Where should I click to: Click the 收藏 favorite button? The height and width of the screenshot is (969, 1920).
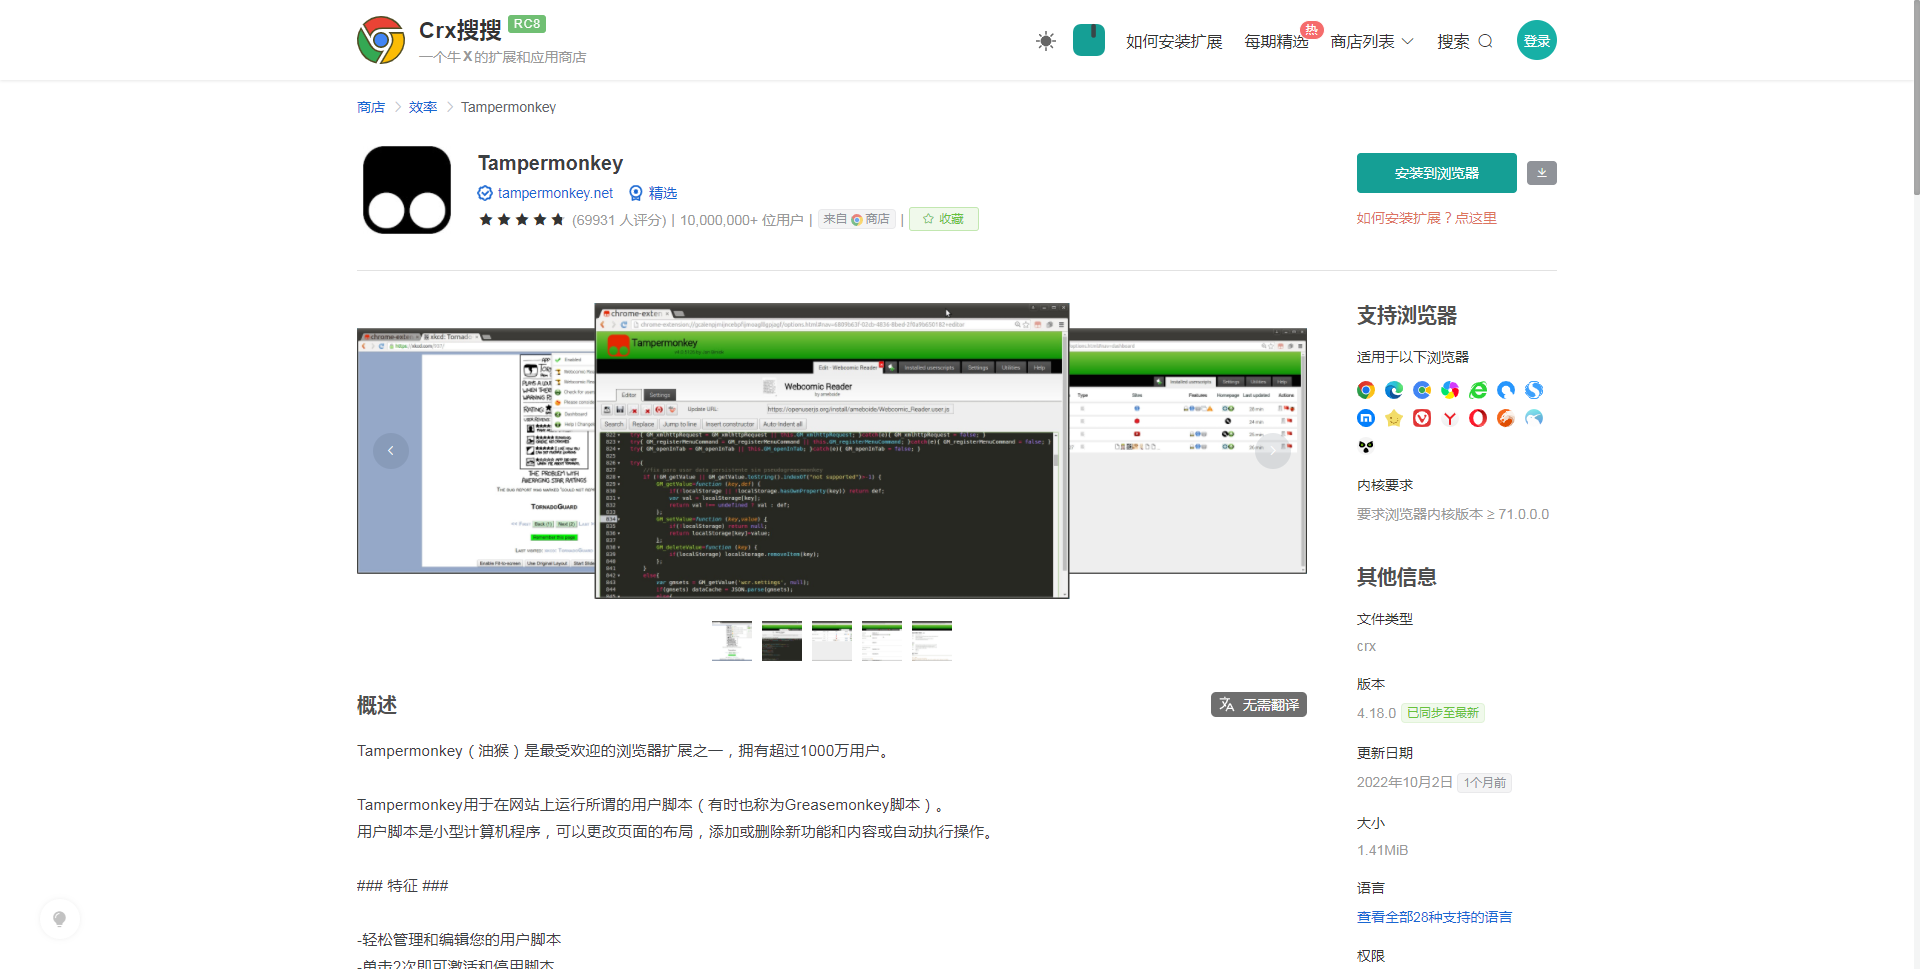(x=944, y=219)
